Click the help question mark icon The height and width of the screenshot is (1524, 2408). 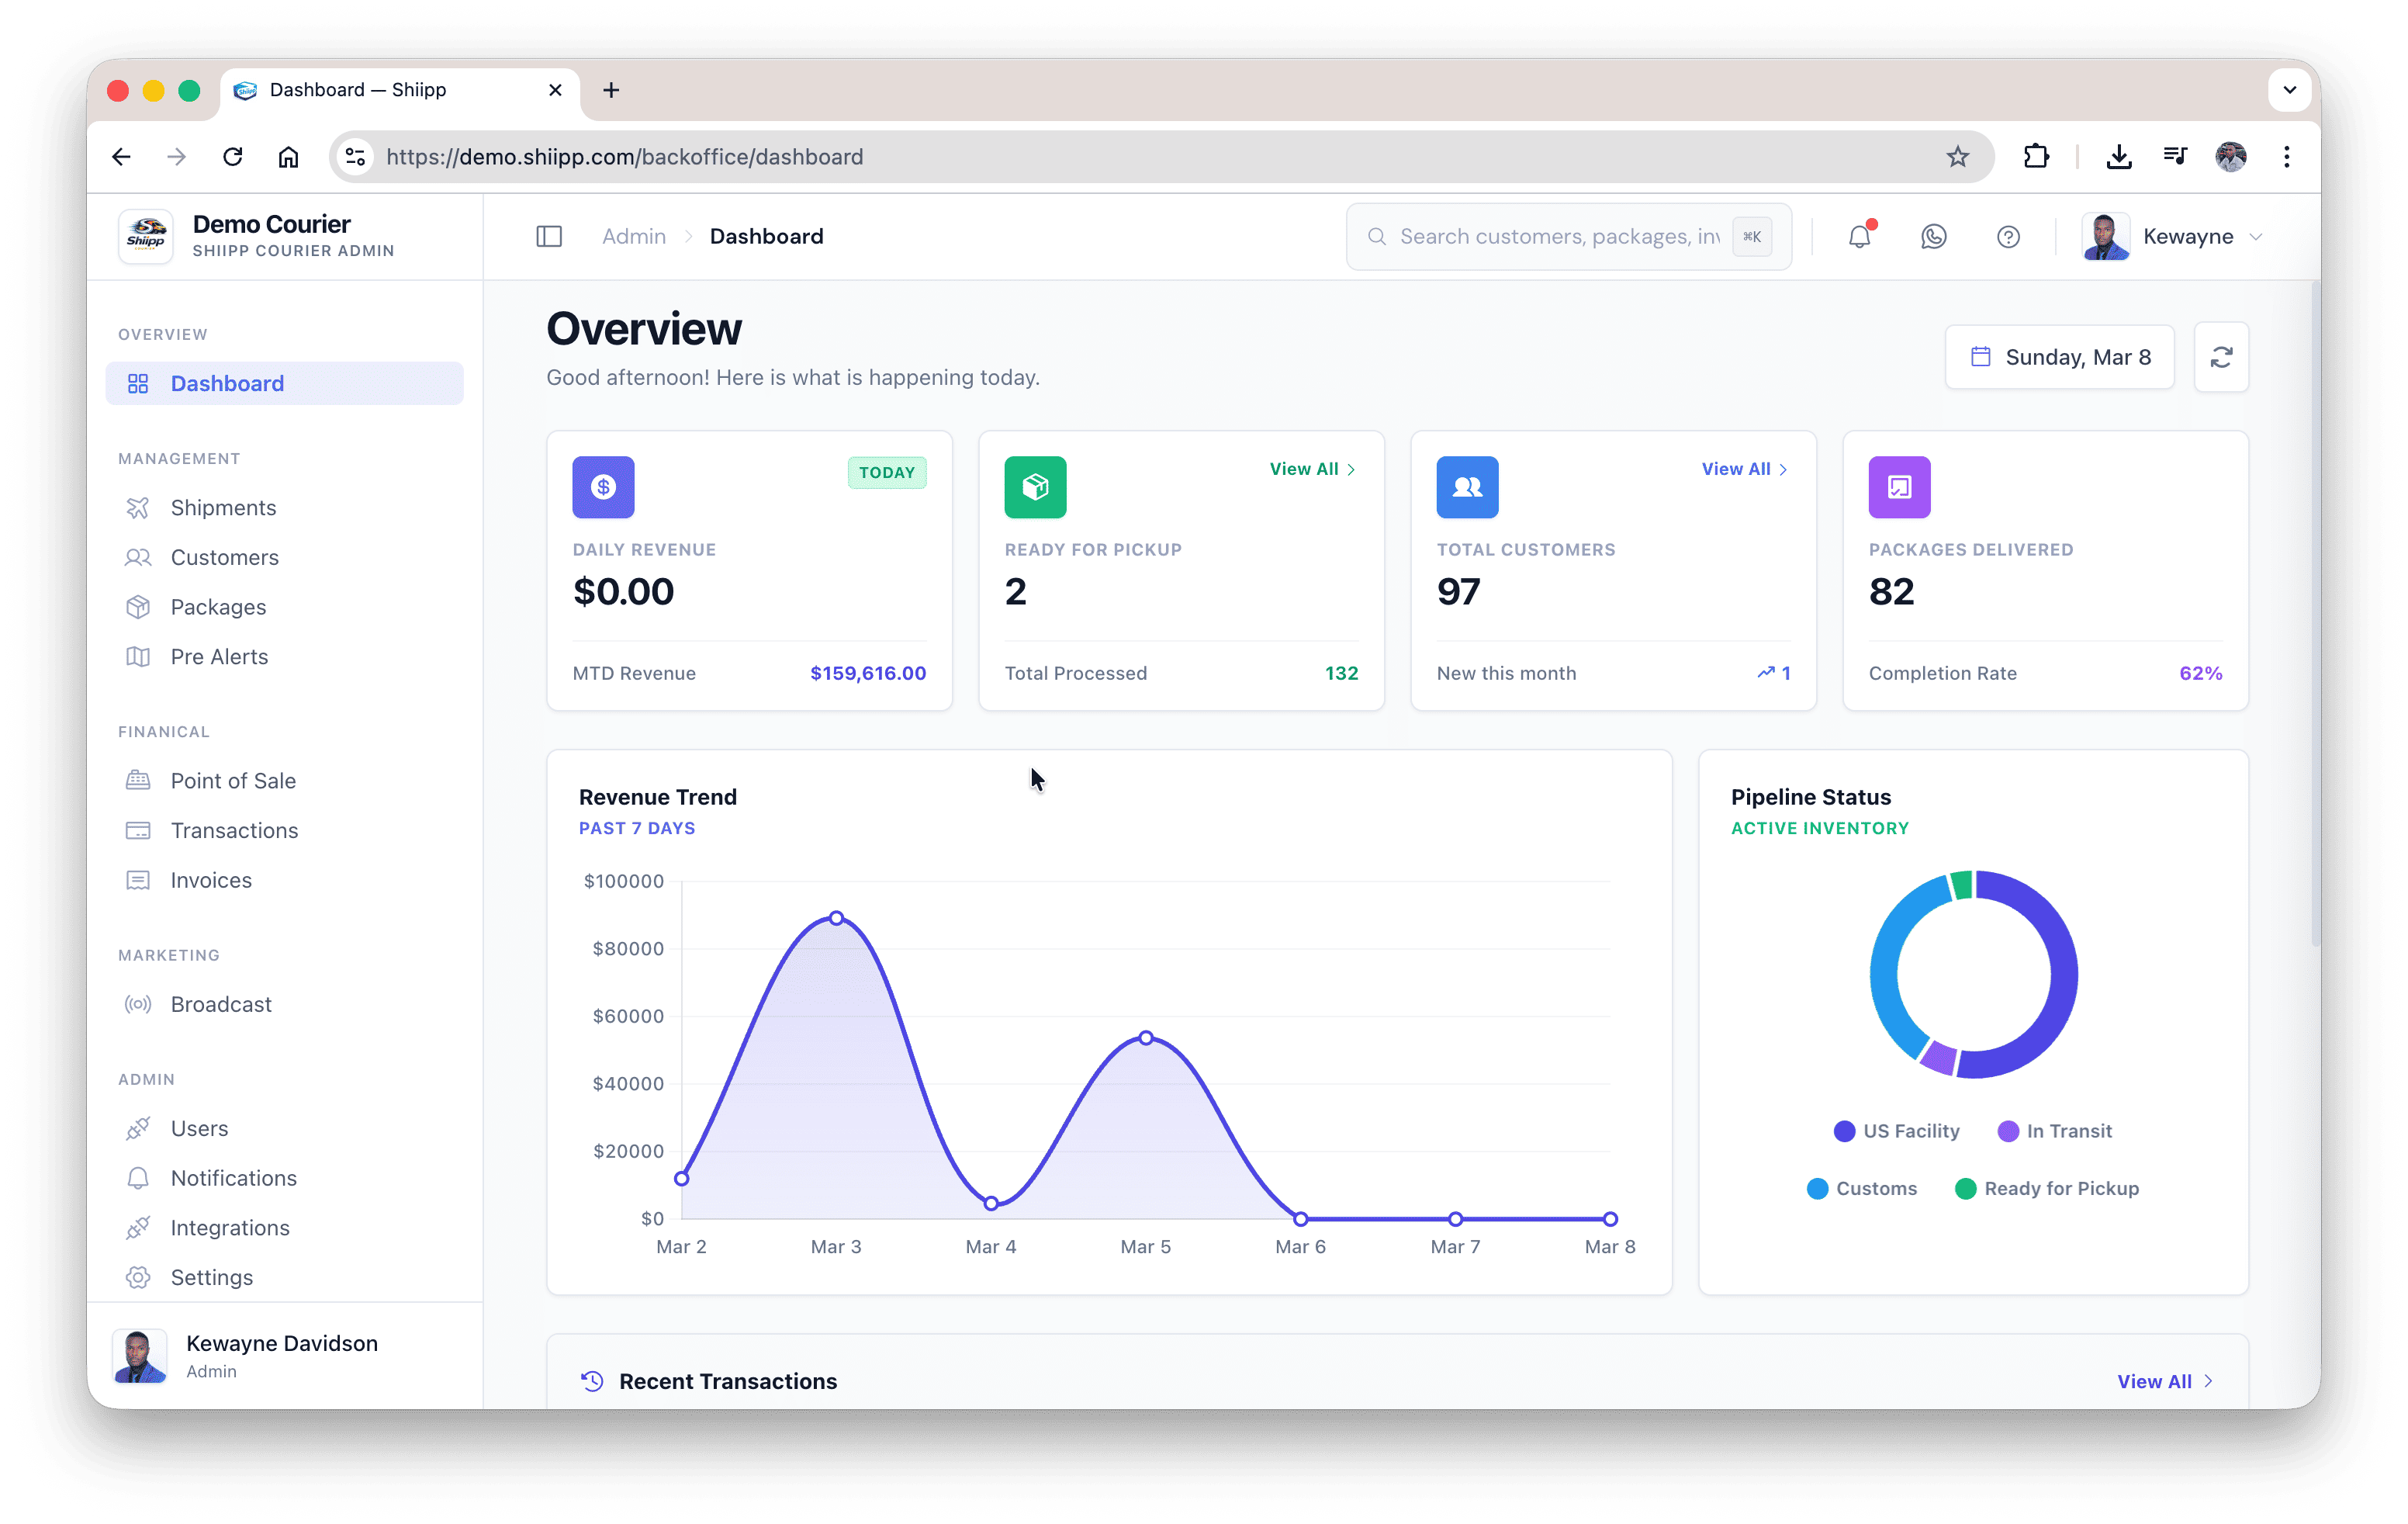(2008, 237)
